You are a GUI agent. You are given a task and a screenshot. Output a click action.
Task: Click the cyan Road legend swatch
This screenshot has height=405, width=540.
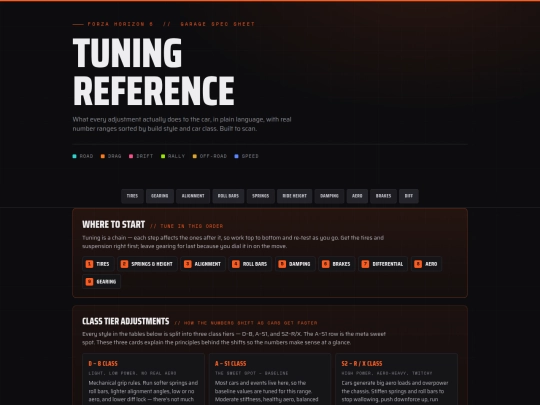click(x=74, y=156)
